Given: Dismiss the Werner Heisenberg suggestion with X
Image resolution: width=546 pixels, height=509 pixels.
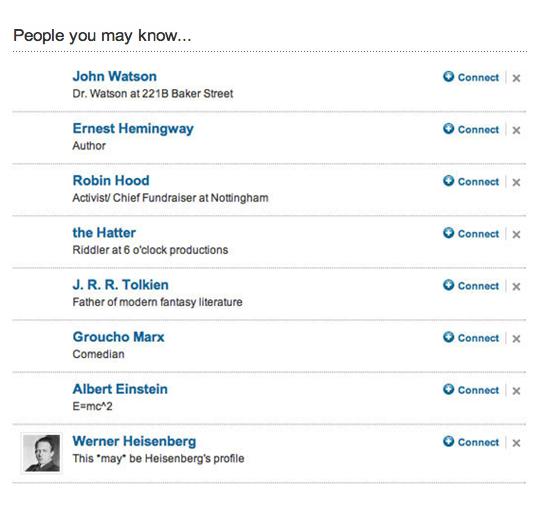Looking at the screenshot, I should pos(516,443).
